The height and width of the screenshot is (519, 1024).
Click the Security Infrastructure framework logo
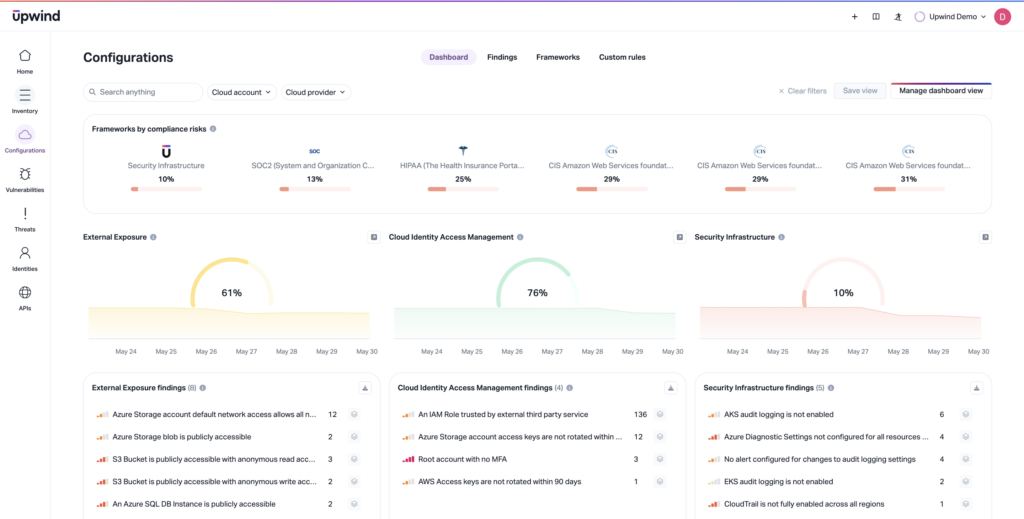click(x=166, y=151)
